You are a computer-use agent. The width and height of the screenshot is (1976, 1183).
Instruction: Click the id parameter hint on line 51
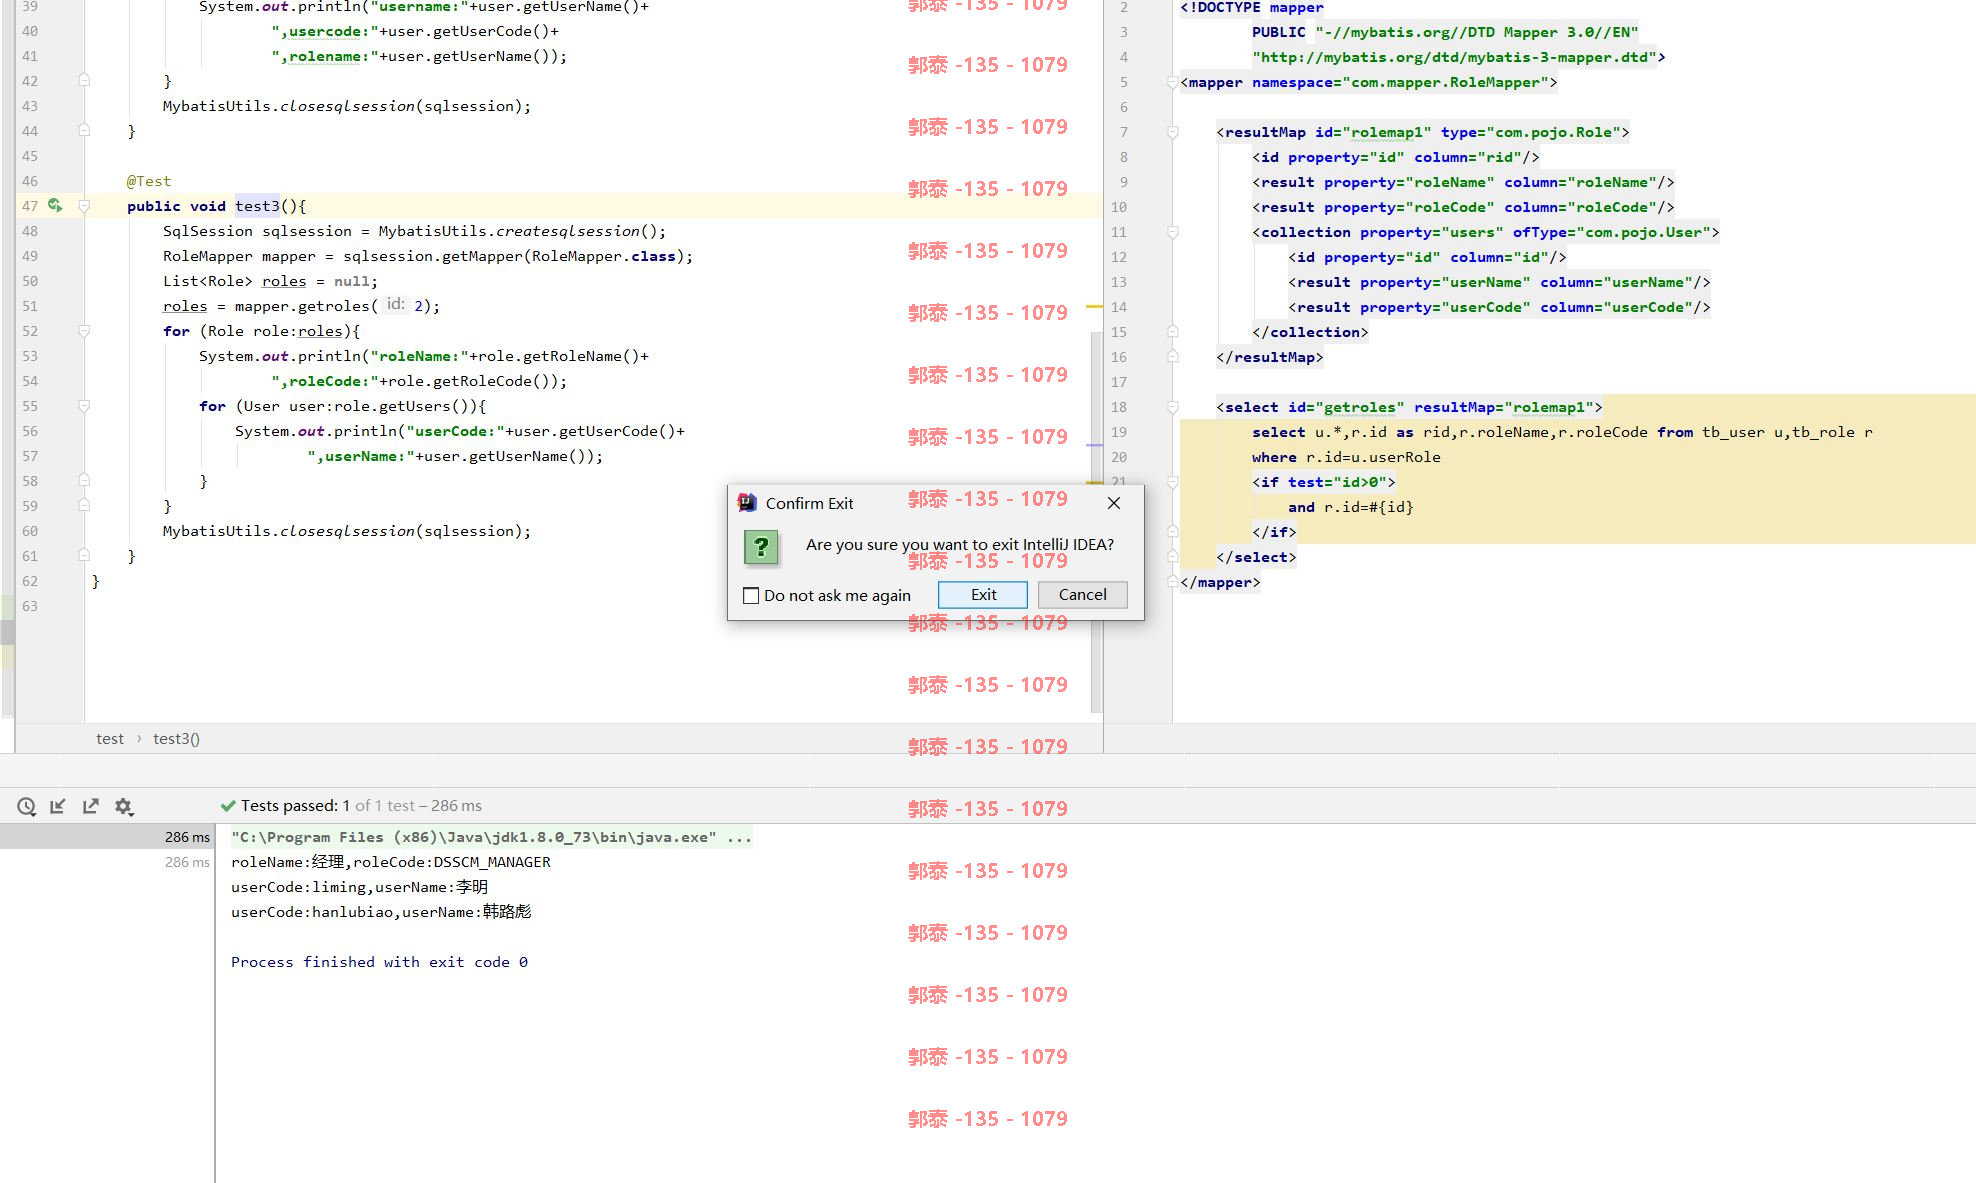pos(396,305)
